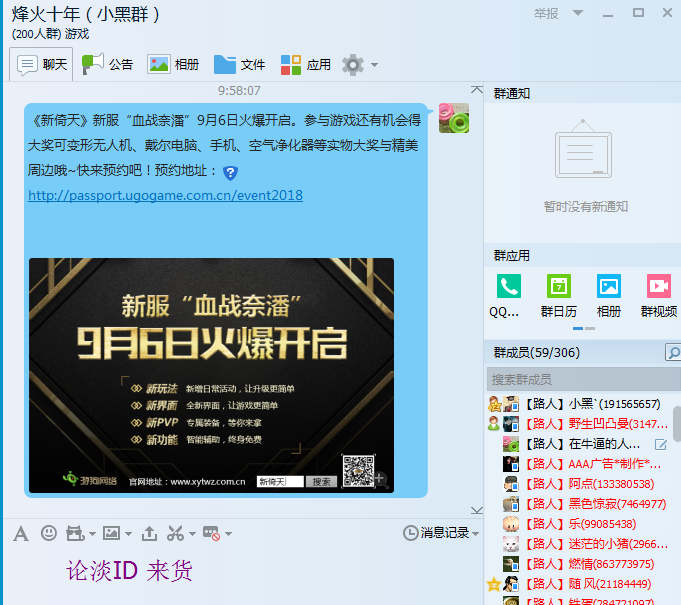The height and width of the screenshot is (605, 681).
Task: Switch to the 聊天 tab
Action: (x=42, y=65)
